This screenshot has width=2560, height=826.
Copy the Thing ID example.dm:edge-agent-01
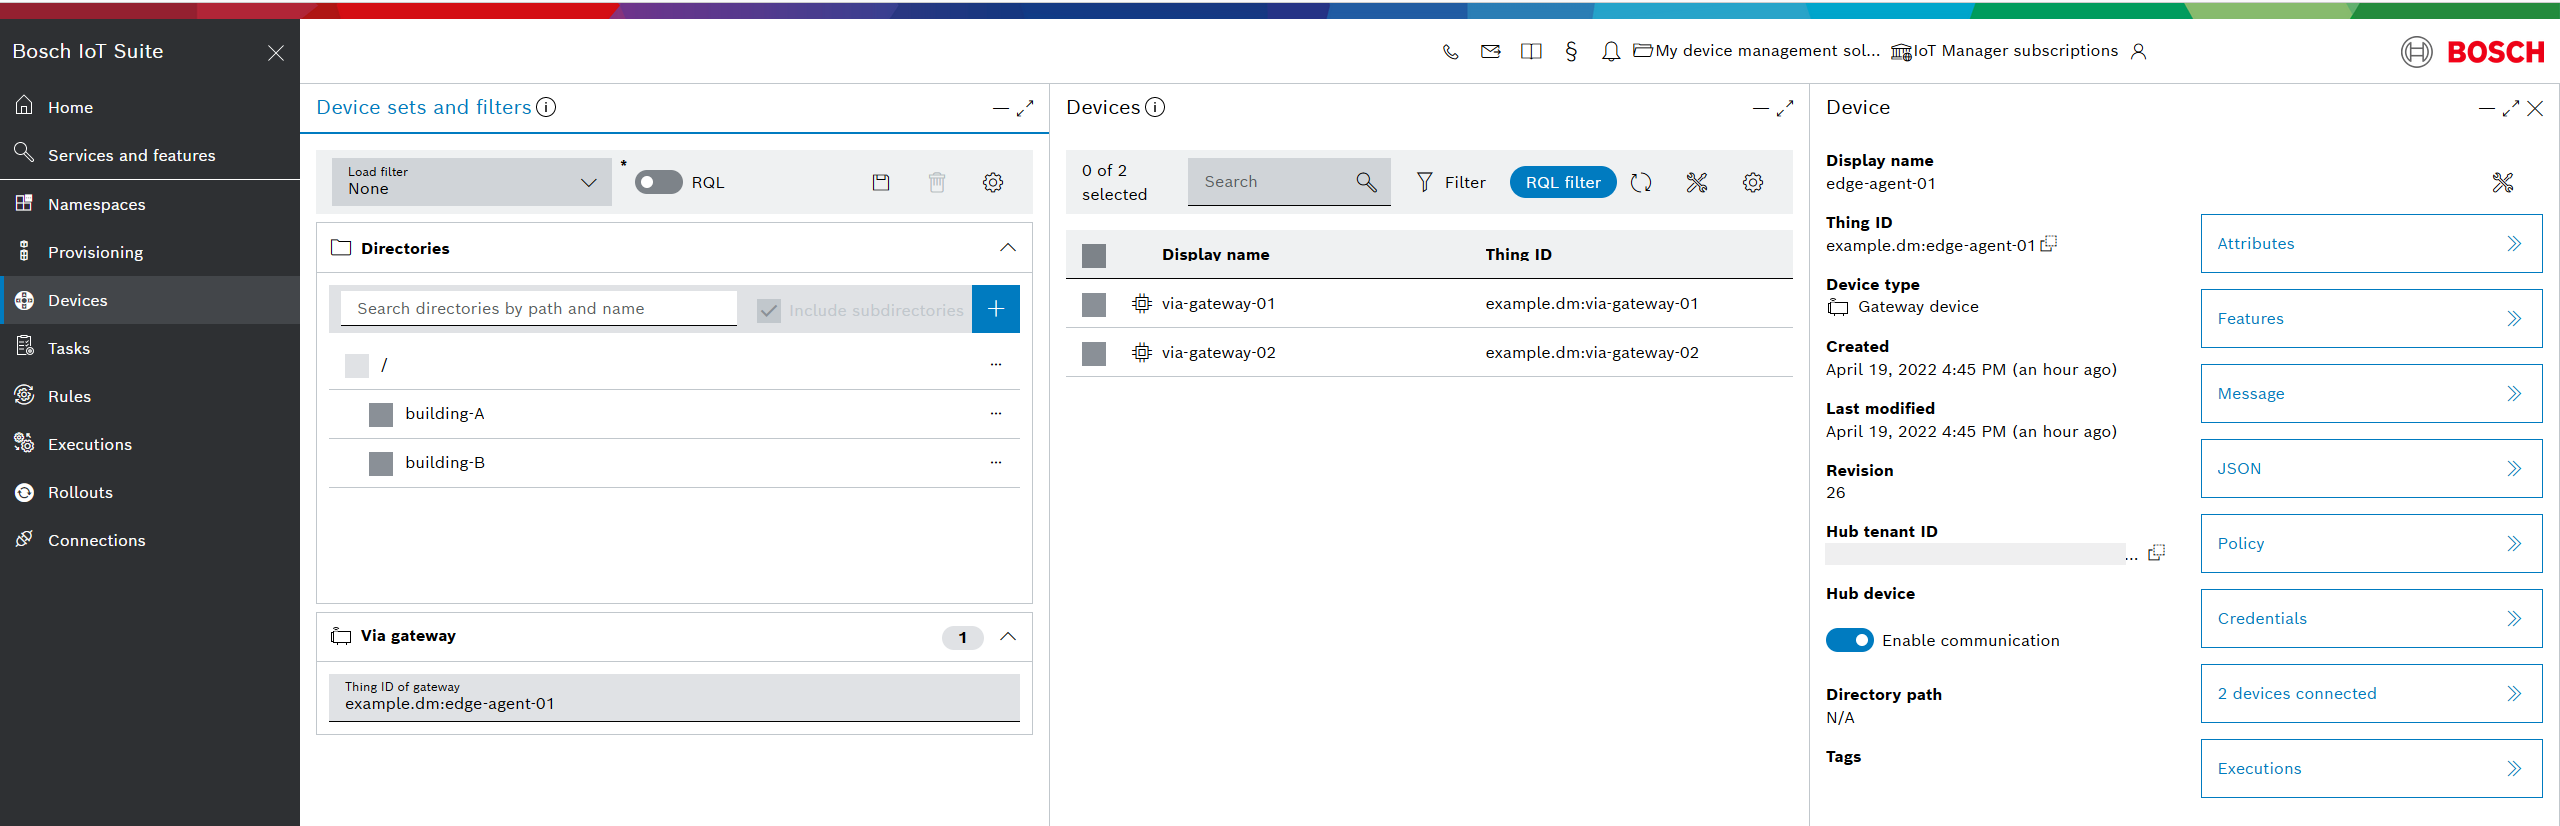2049,243
